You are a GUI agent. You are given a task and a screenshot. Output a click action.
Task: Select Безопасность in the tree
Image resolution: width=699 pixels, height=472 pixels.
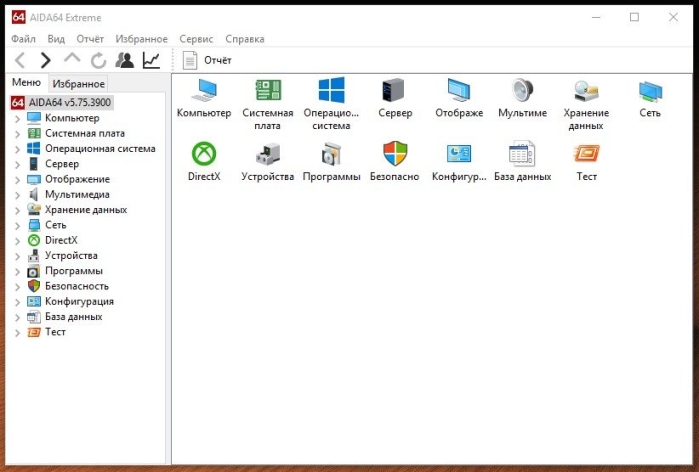coord(77,286)
